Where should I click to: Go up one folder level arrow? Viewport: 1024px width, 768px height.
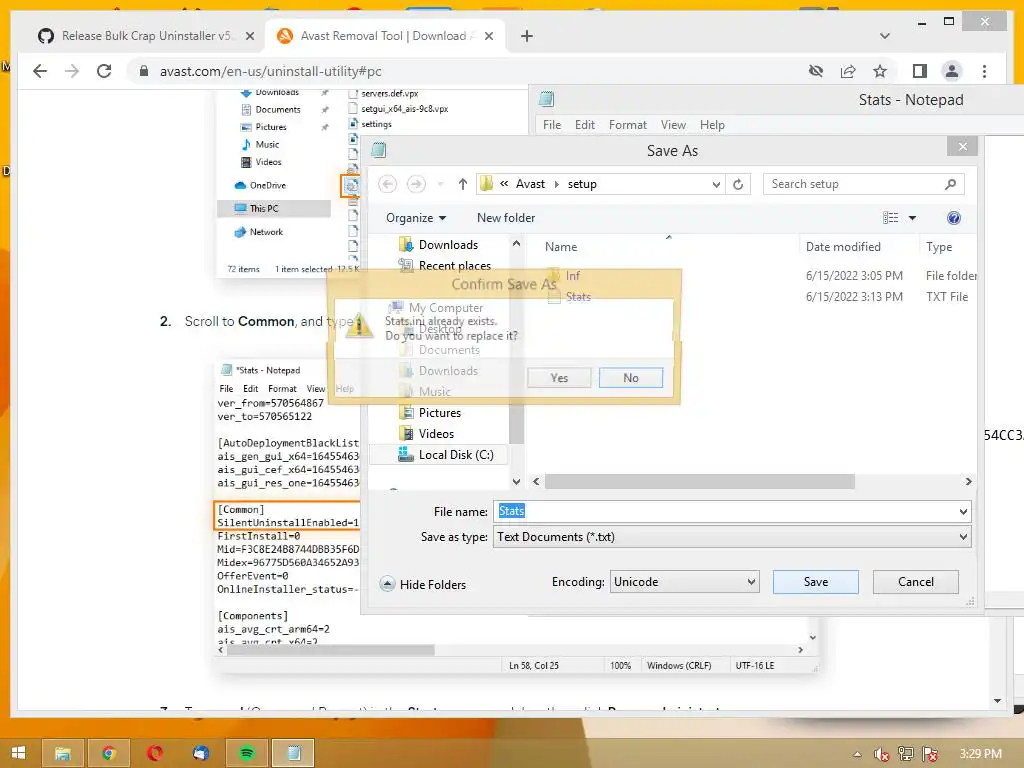462,184
